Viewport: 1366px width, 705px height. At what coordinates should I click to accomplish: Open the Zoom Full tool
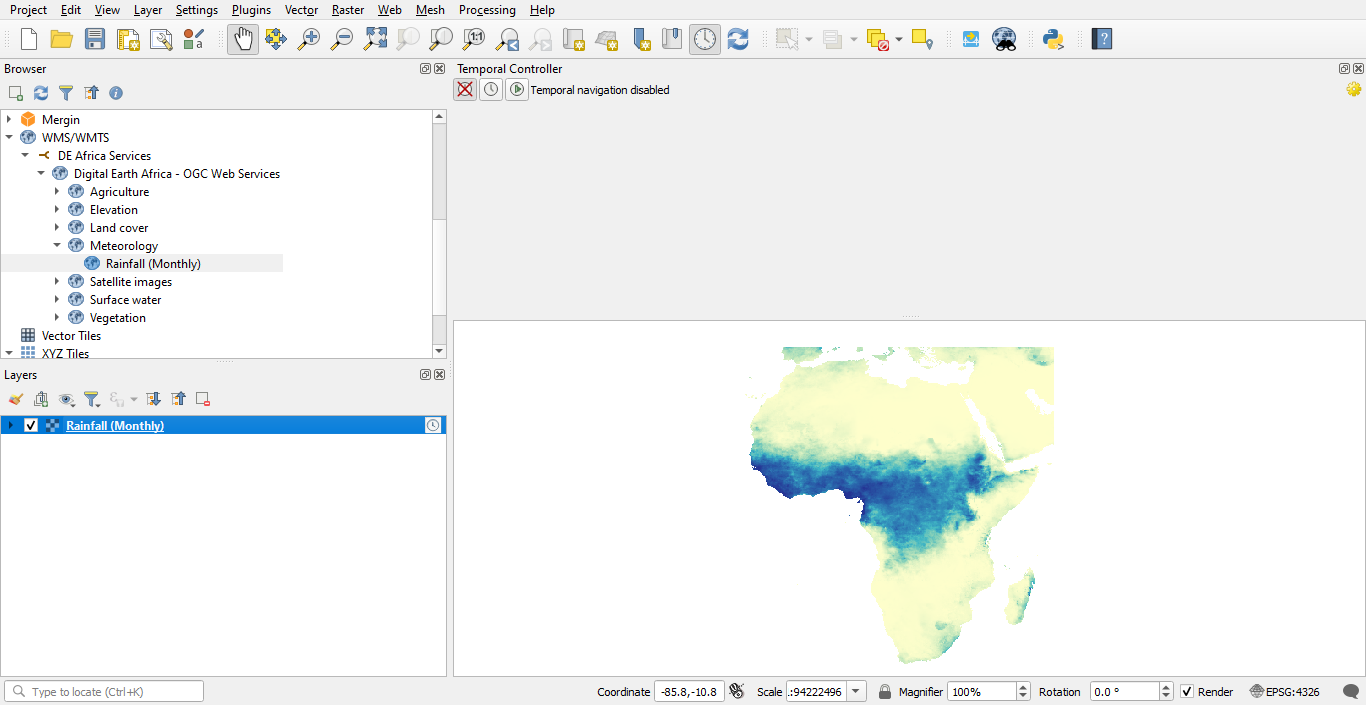coord(375,39)
